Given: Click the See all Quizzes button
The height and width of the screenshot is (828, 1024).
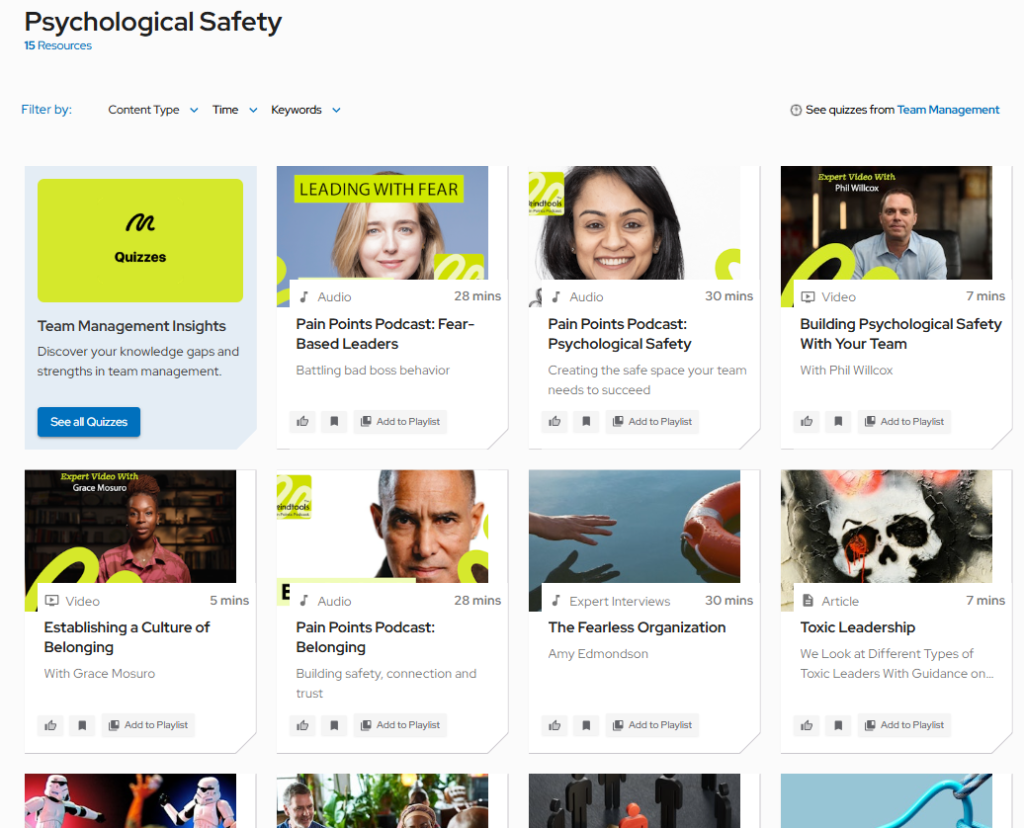Looking at the screenshot, I should click(x=89, y=422).
